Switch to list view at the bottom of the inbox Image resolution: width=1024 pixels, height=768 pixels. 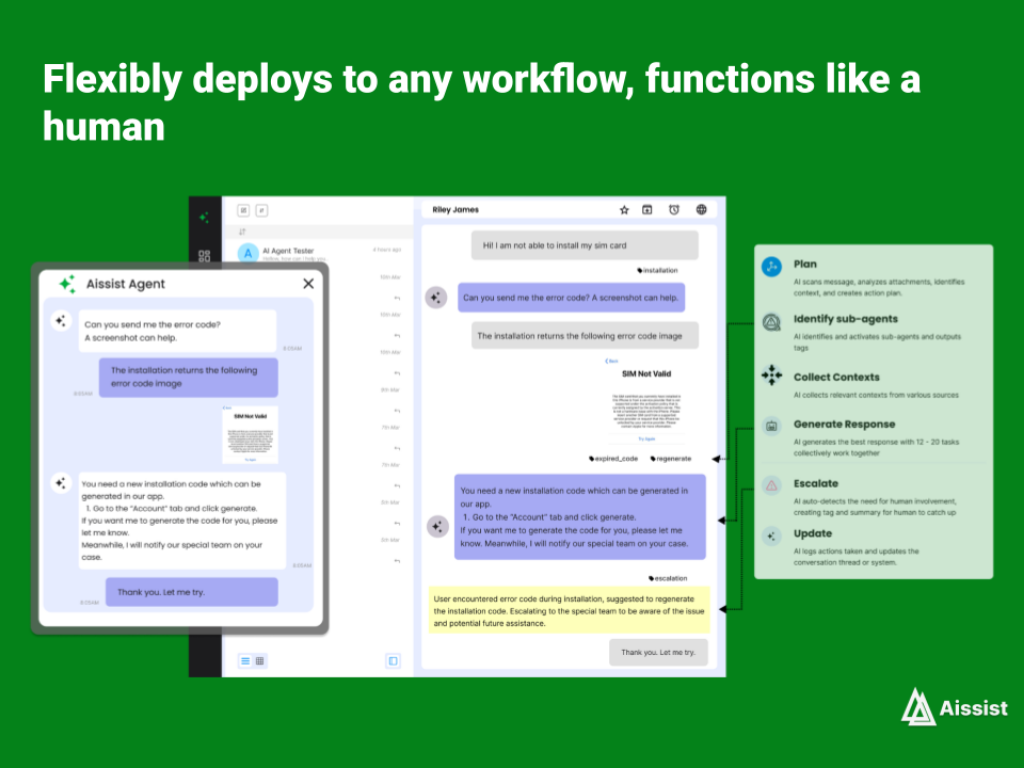click(x=245, y=661)
